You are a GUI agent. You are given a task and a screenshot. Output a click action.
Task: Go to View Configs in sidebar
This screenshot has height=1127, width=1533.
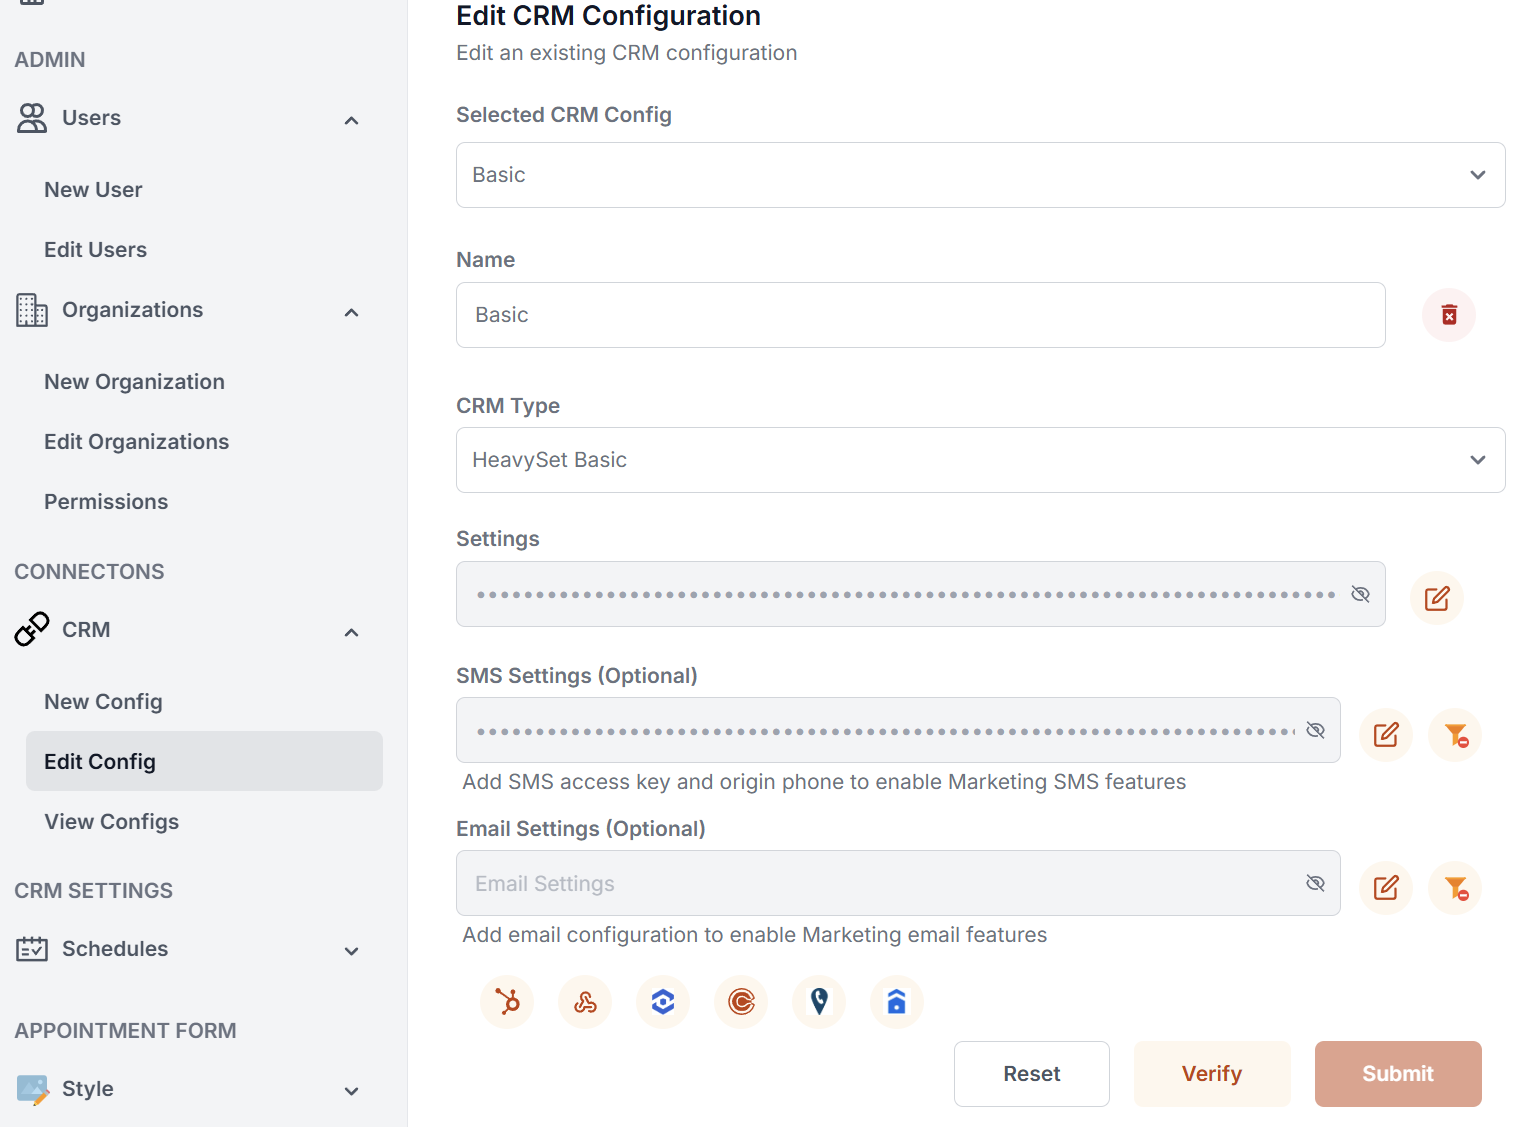[112, 822]
